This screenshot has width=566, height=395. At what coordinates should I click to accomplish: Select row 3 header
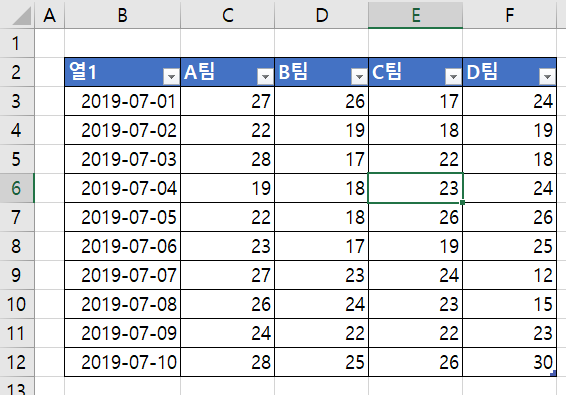[17, 101]
